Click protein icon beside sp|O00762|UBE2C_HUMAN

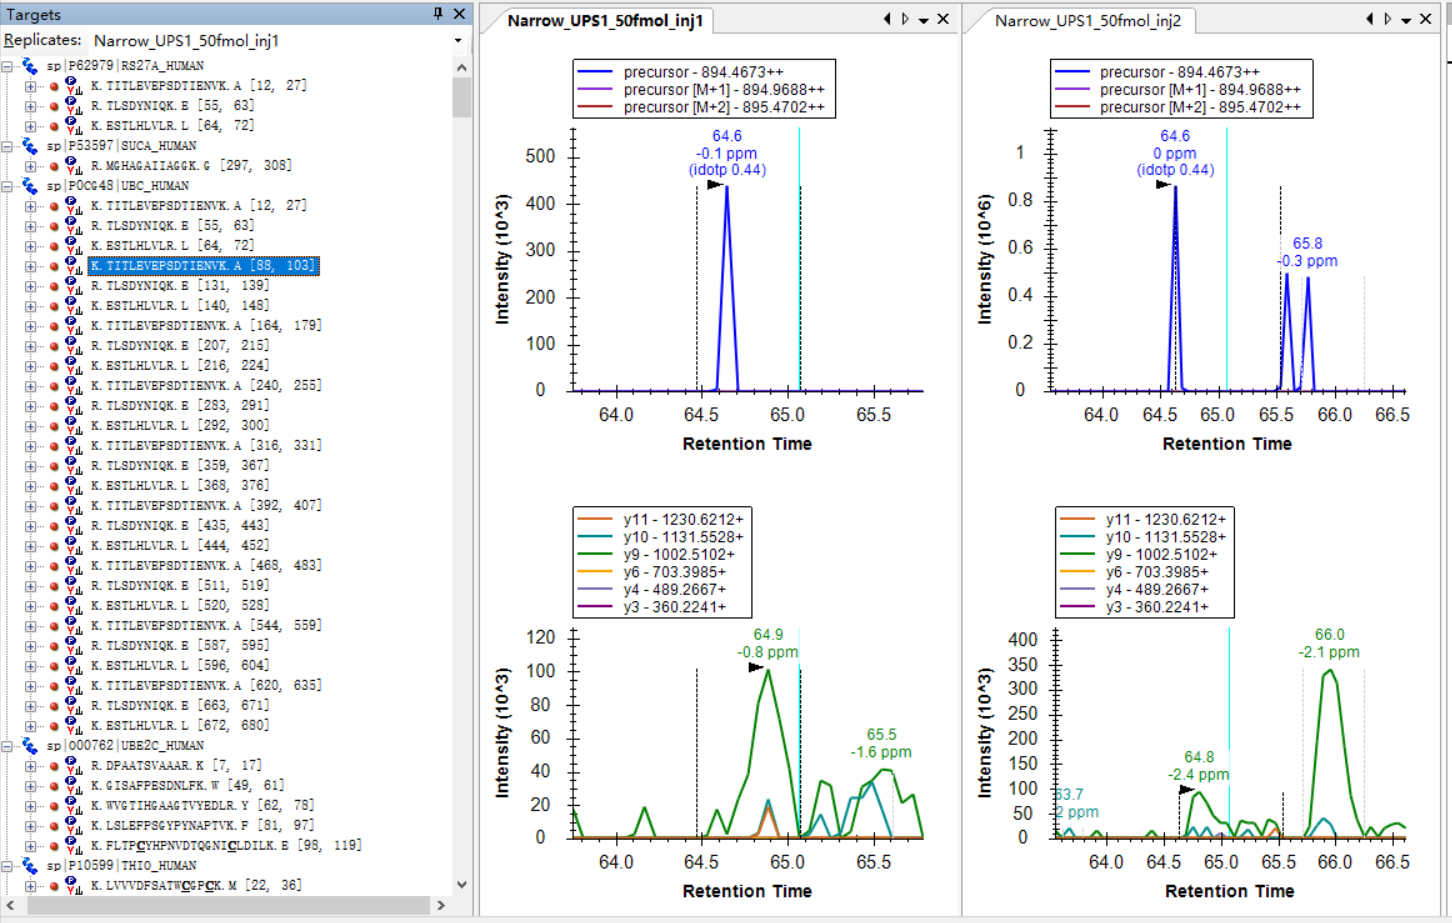[30, 746]
